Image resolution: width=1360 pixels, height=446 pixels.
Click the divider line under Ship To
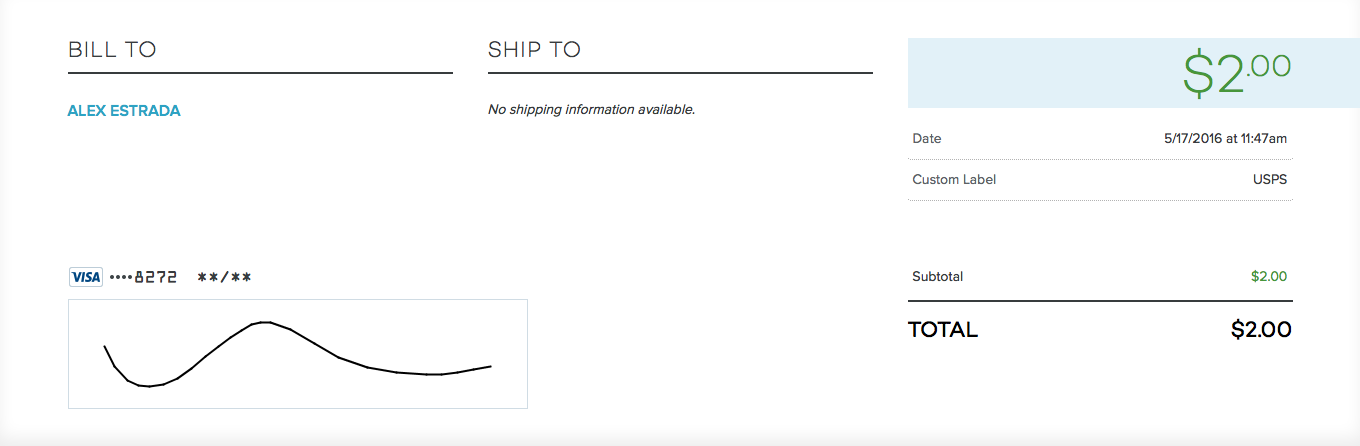[680, 73]
